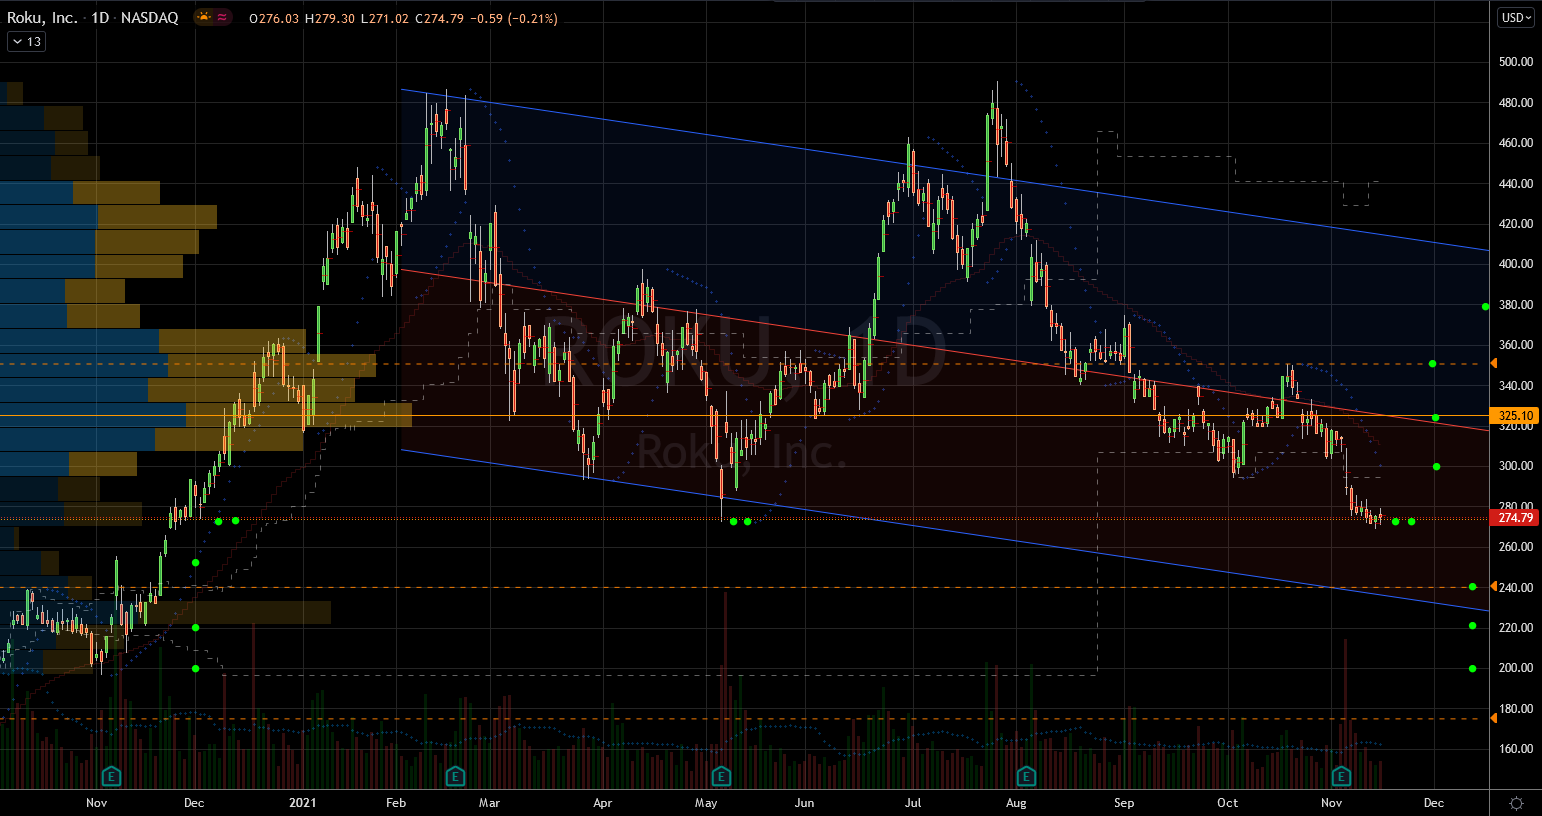Screen dimensions: 1542x816
Task: Click the Oct label on time axis
Action: click(x=1227, y=803)
